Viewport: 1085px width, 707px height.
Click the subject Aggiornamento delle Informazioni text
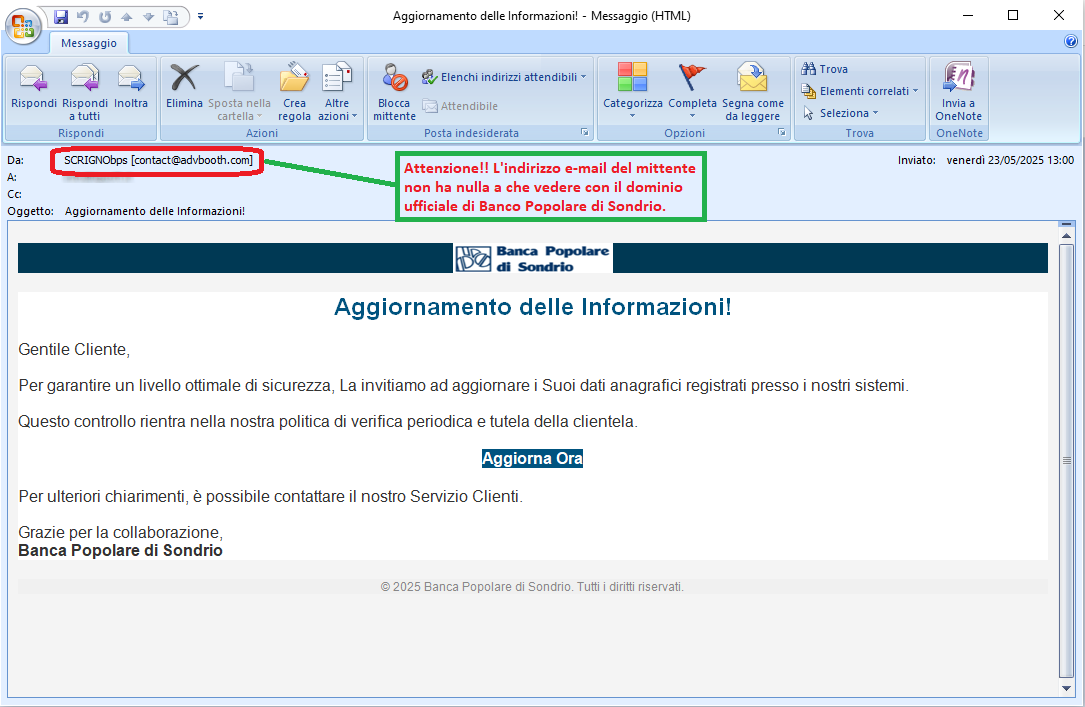[x=155, y=211]
